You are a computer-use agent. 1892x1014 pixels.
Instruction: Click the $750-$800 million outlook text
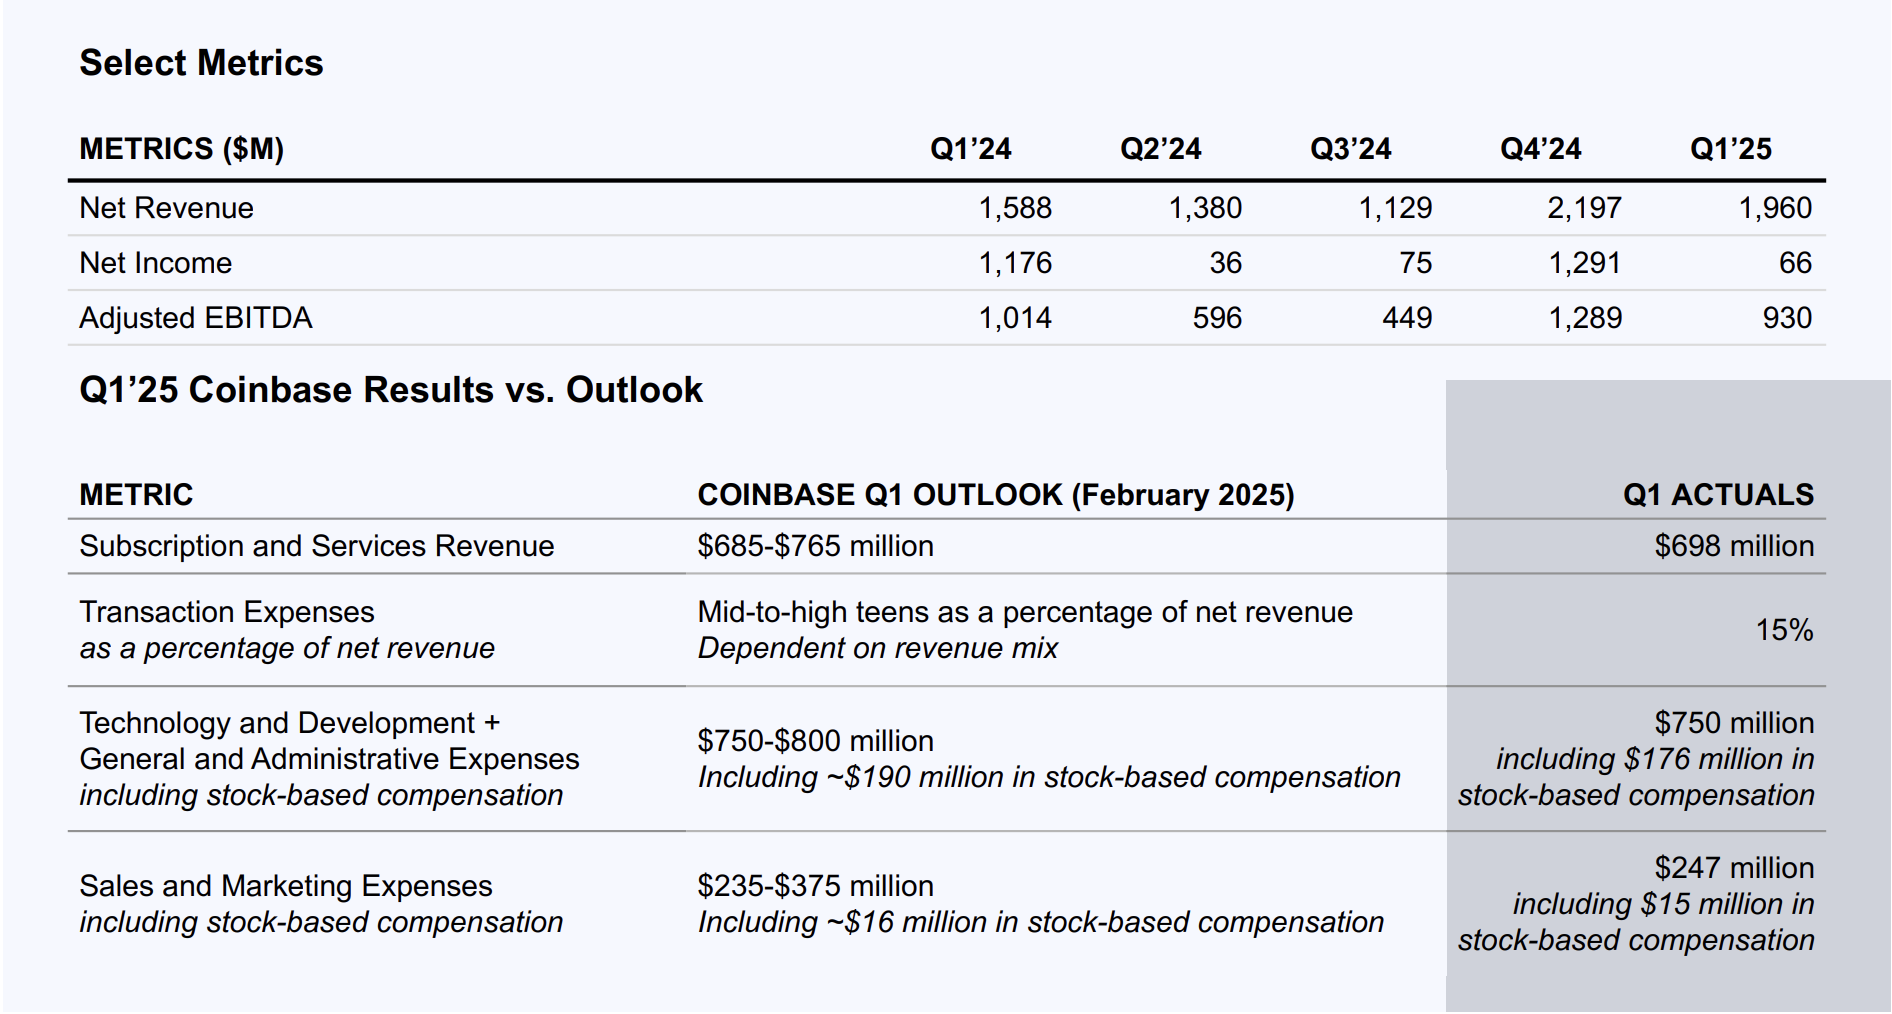pyautogui.click(x=815, y=741)
